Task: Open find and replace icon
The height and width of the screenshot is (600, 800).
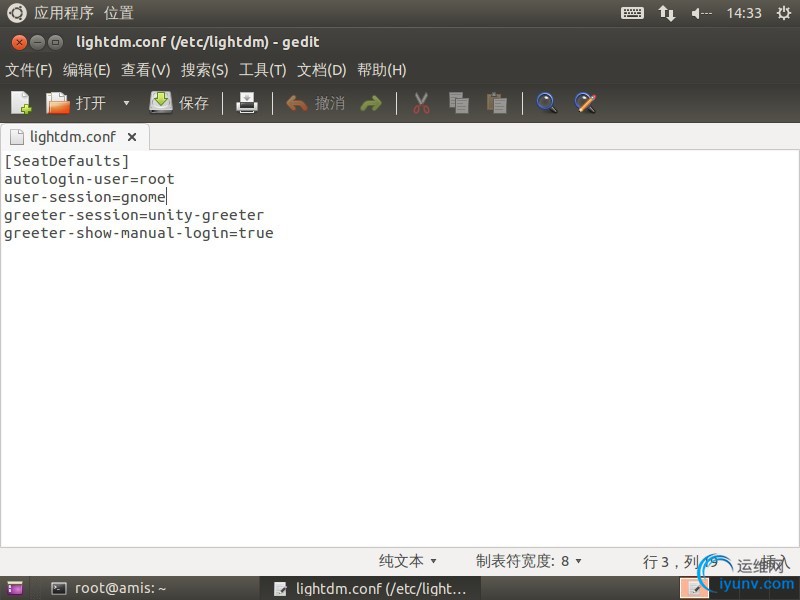Action: click(585, 103)
